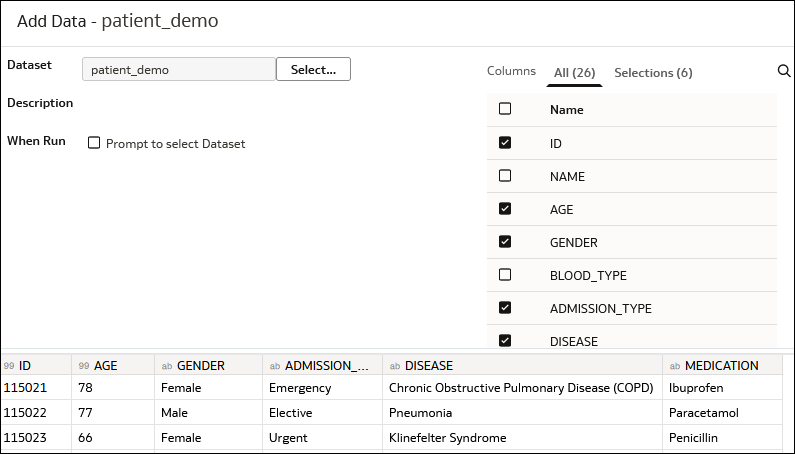Click the text type icon beside MEDICATION header
The width and height of the screenshot is (795, 454).
pos(675,366)
